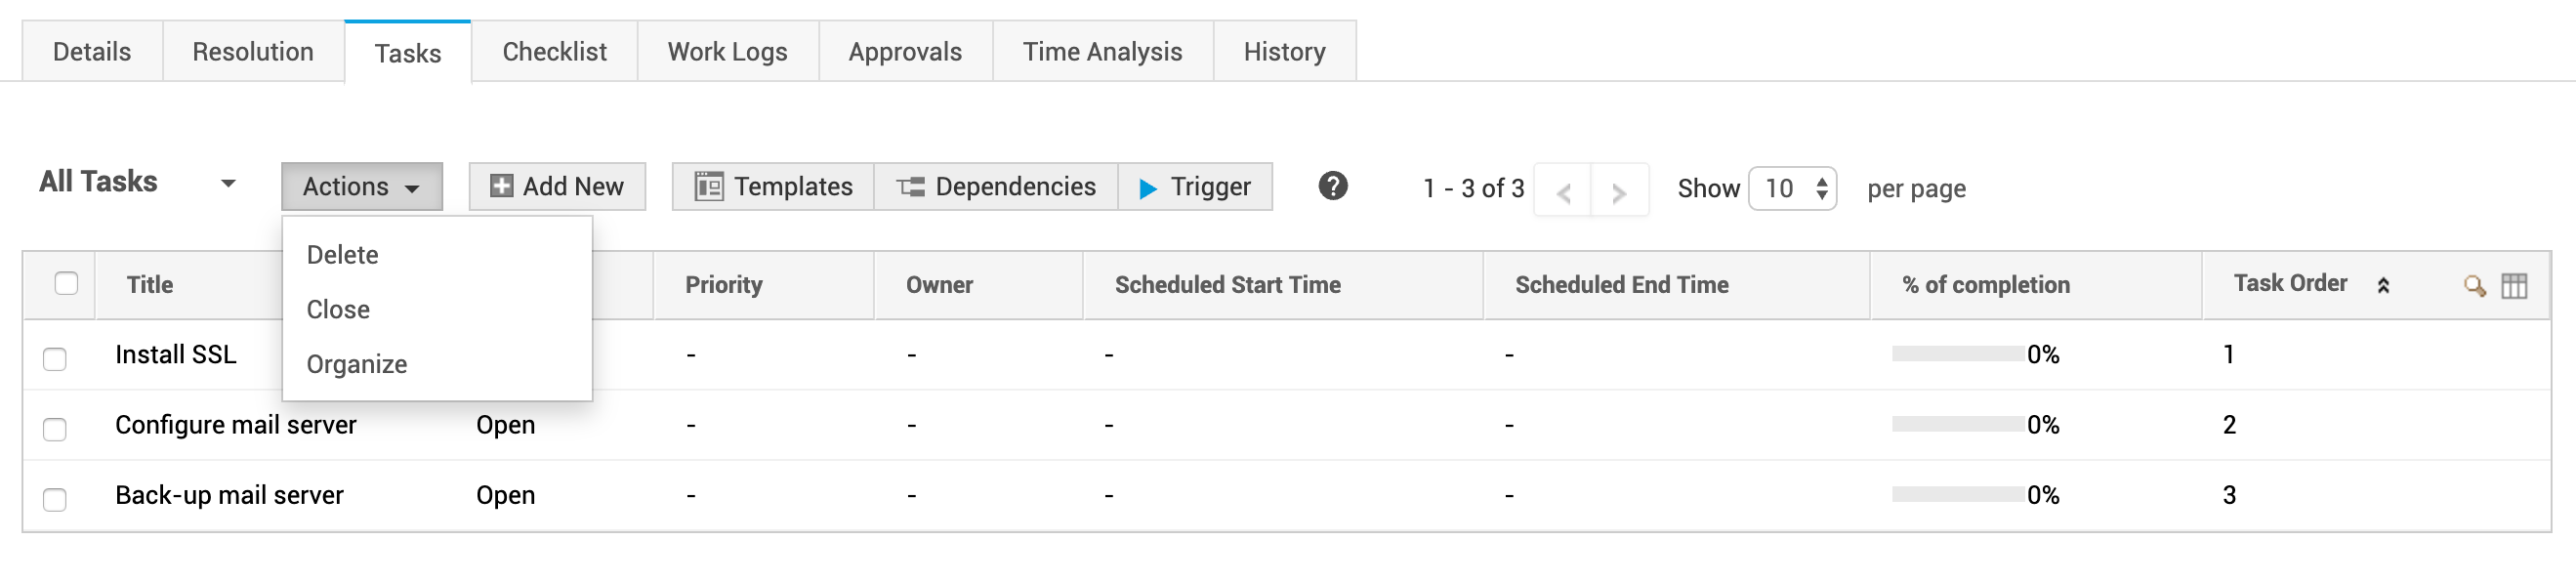Screen dimensions: 2576x582
Task: Go to the next page arrow
Action: (1619, 191)
